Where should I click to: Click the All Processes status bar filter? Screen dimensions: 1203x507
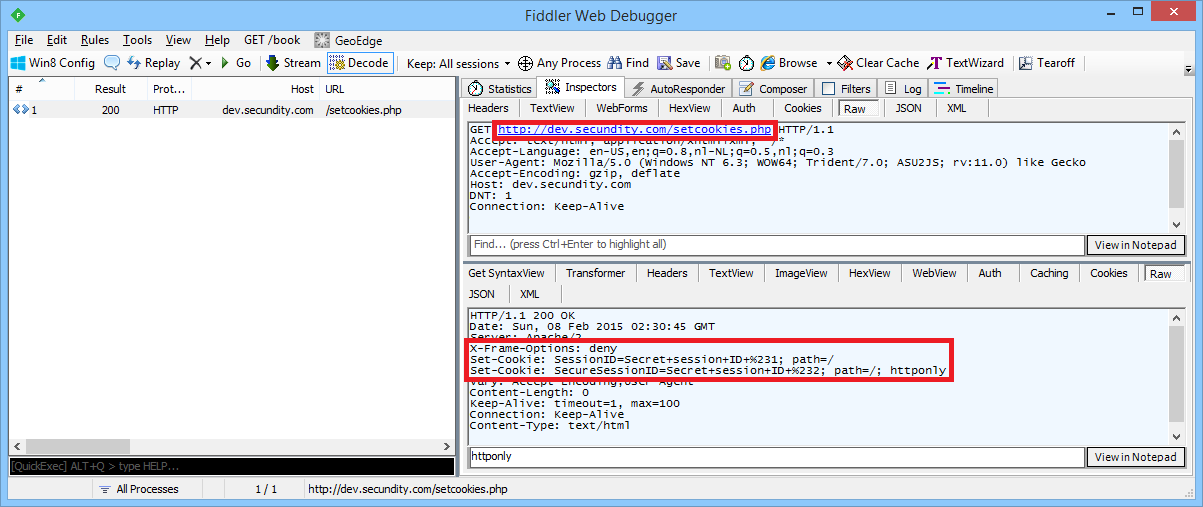[137, 489]
